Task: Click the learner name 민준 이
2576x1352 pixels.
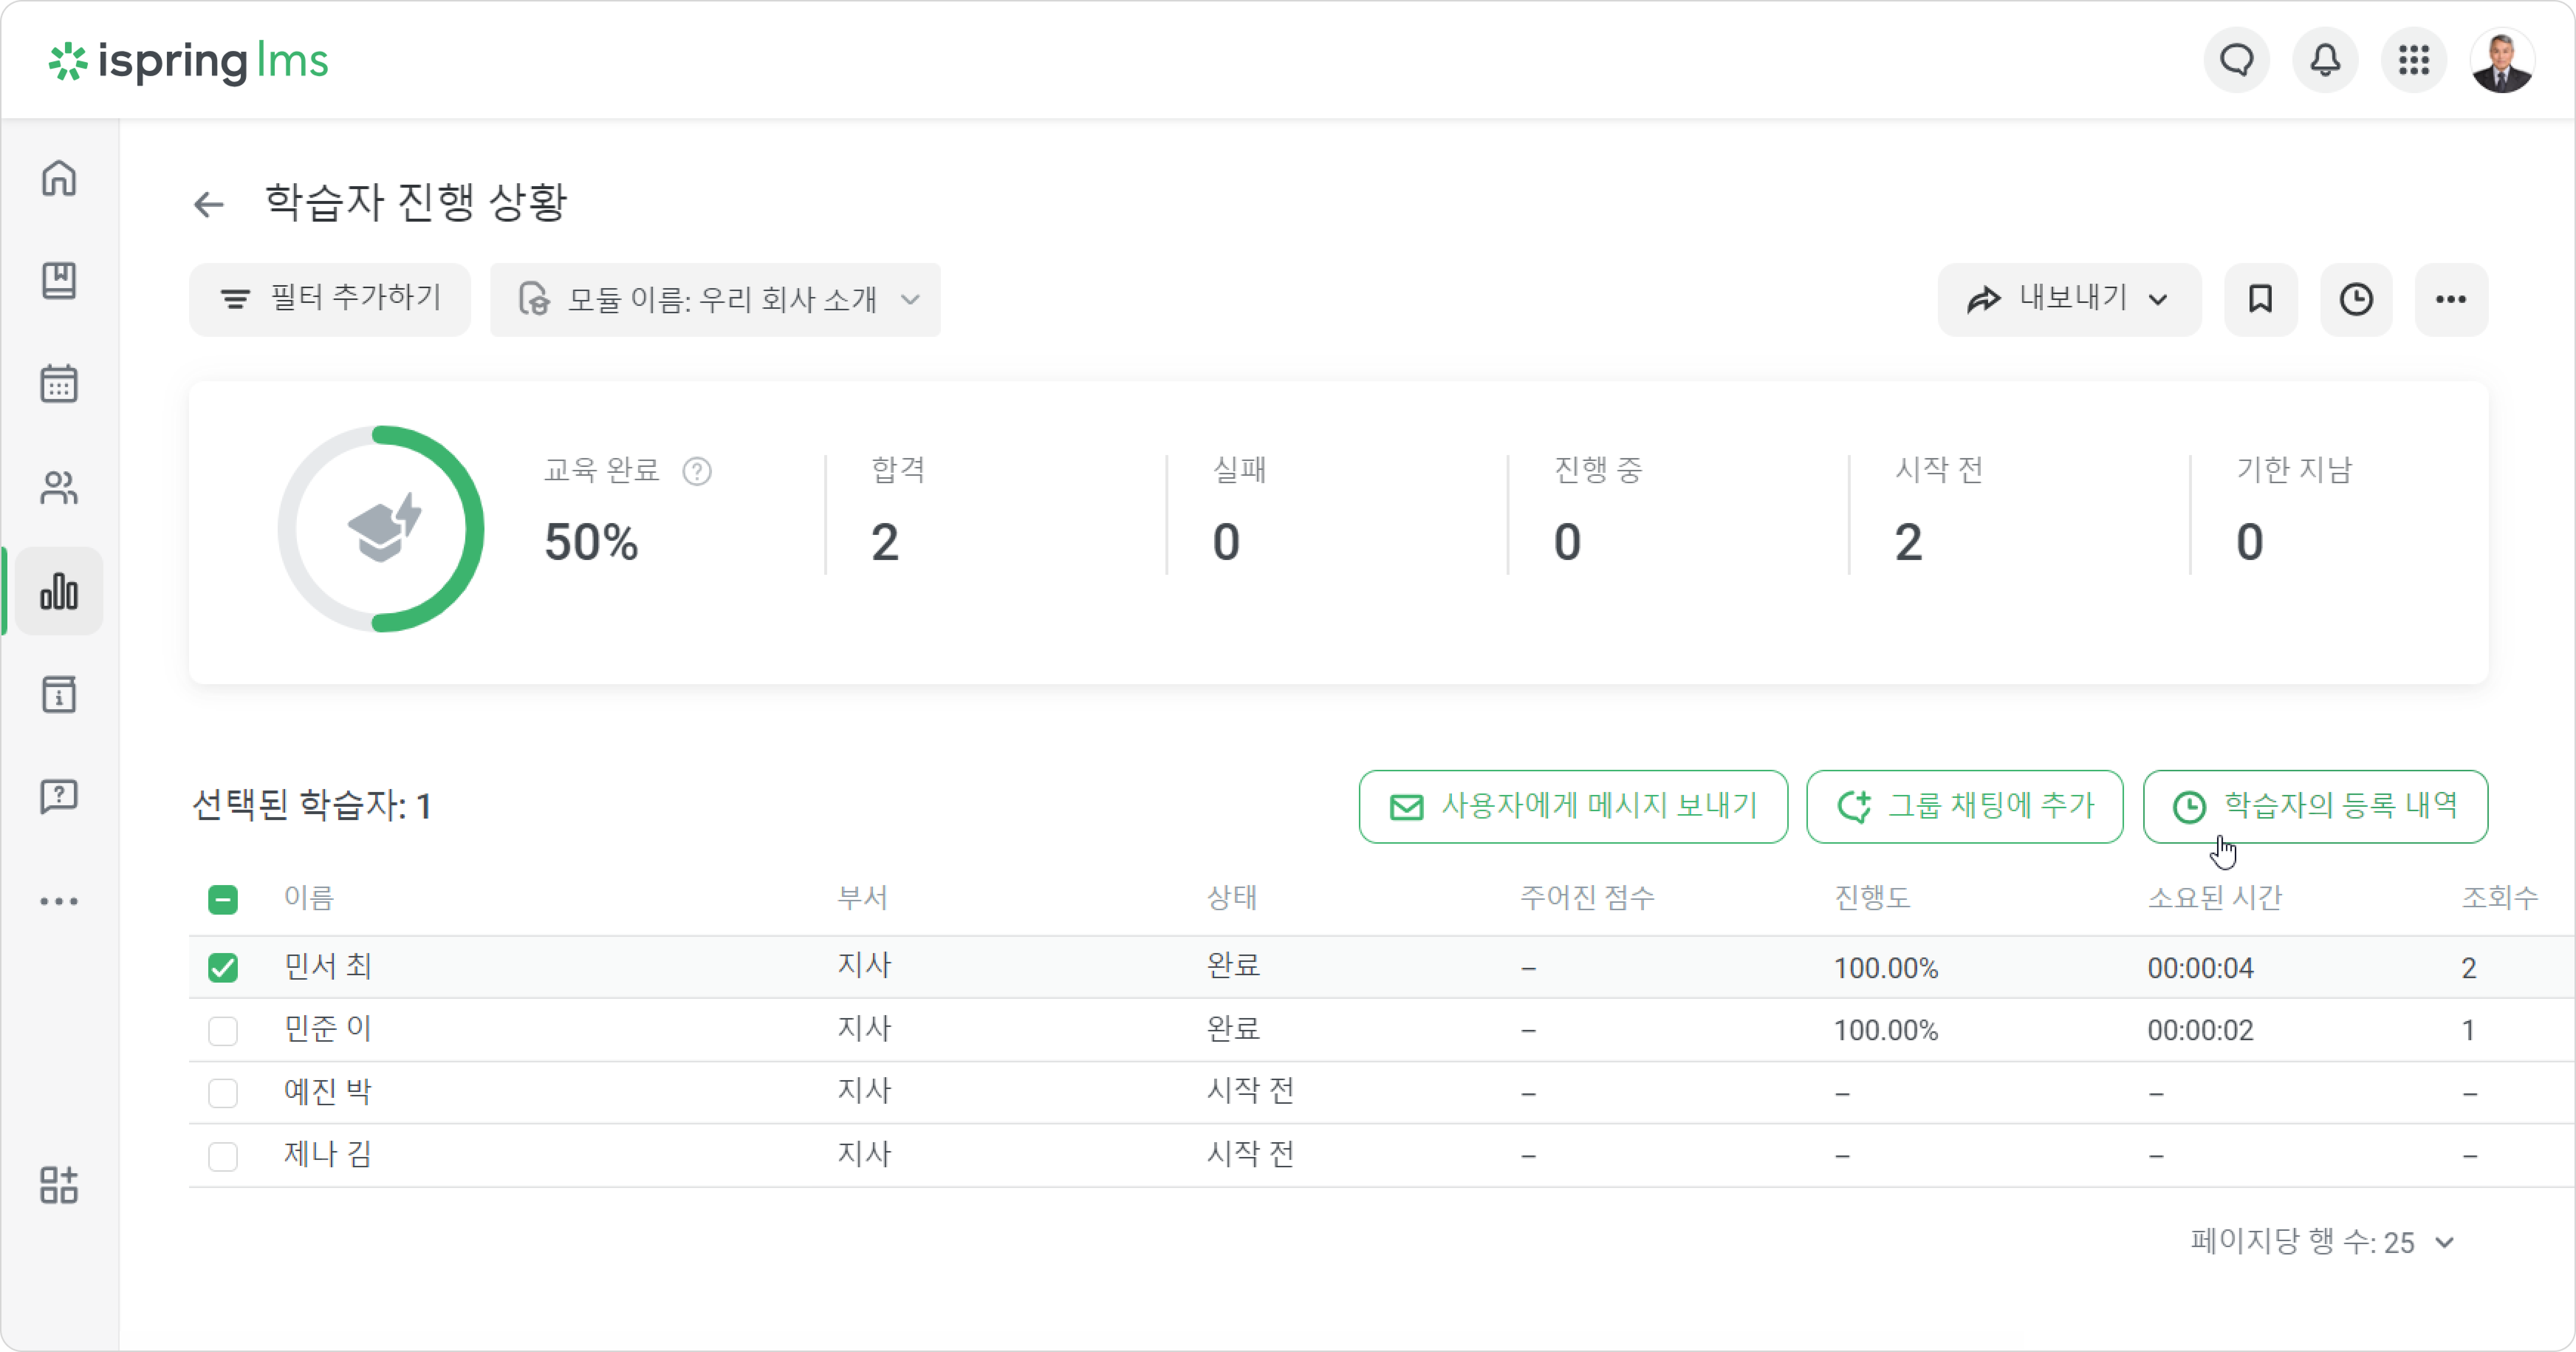Action: coord(328,1029)
